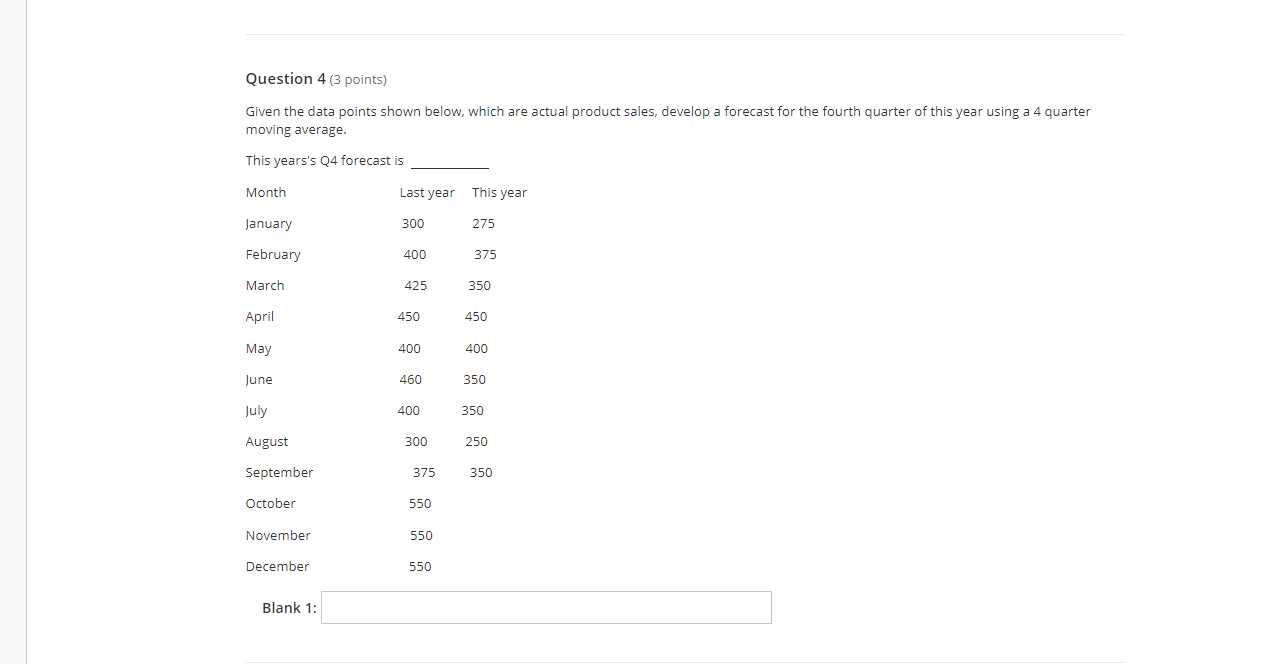Select the February row label
The height and width of the screenshot is (664, 1264).
273,254
